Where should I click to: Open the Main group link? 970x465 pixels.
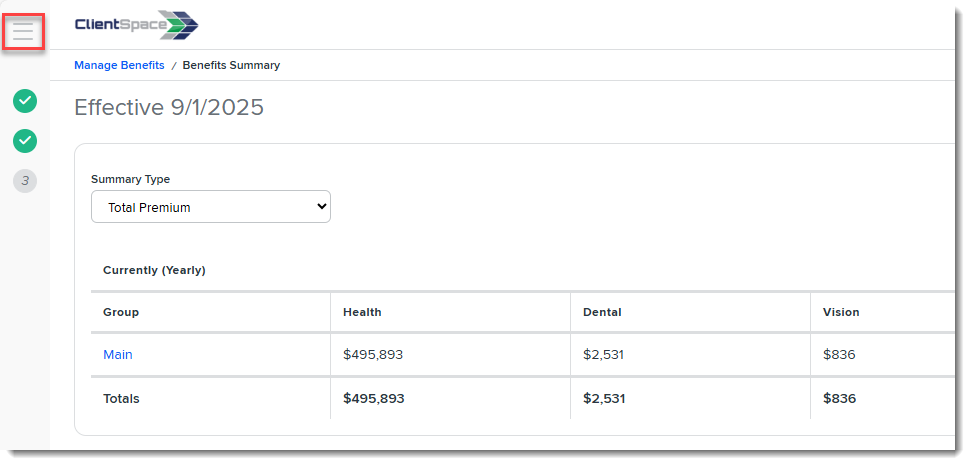[118, 354]
